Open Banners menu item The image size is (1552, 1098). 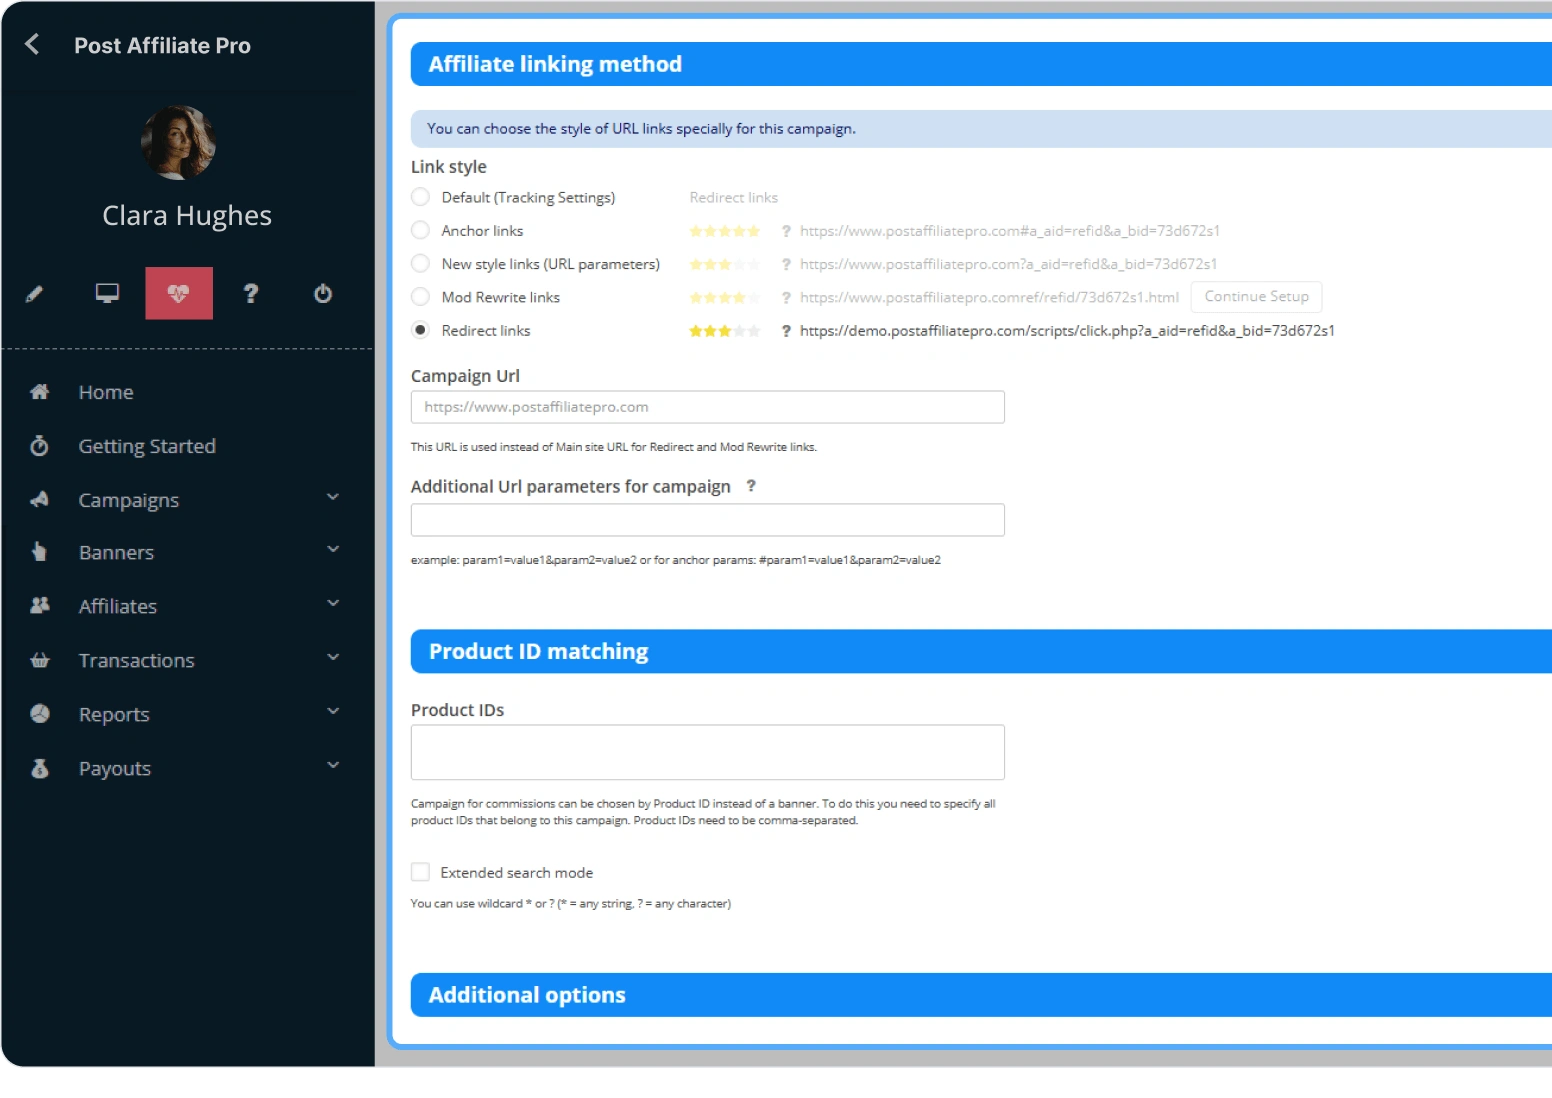pyautogui.click(x=116, y=552)
